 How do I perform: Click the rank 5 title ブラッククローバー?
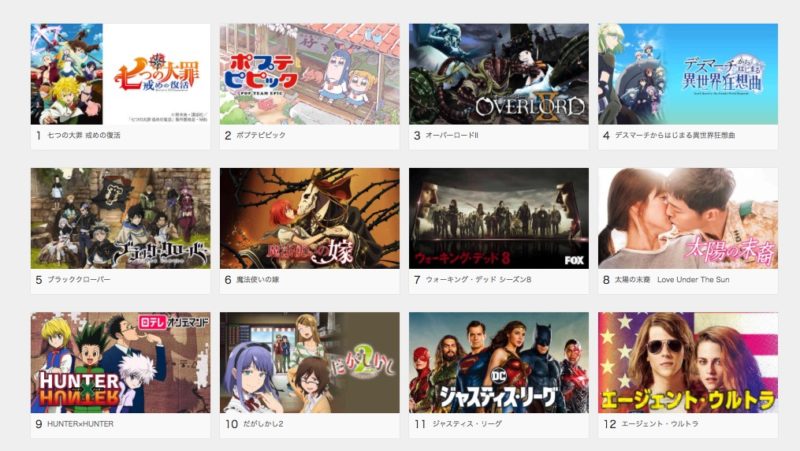(x=79, y=280)
